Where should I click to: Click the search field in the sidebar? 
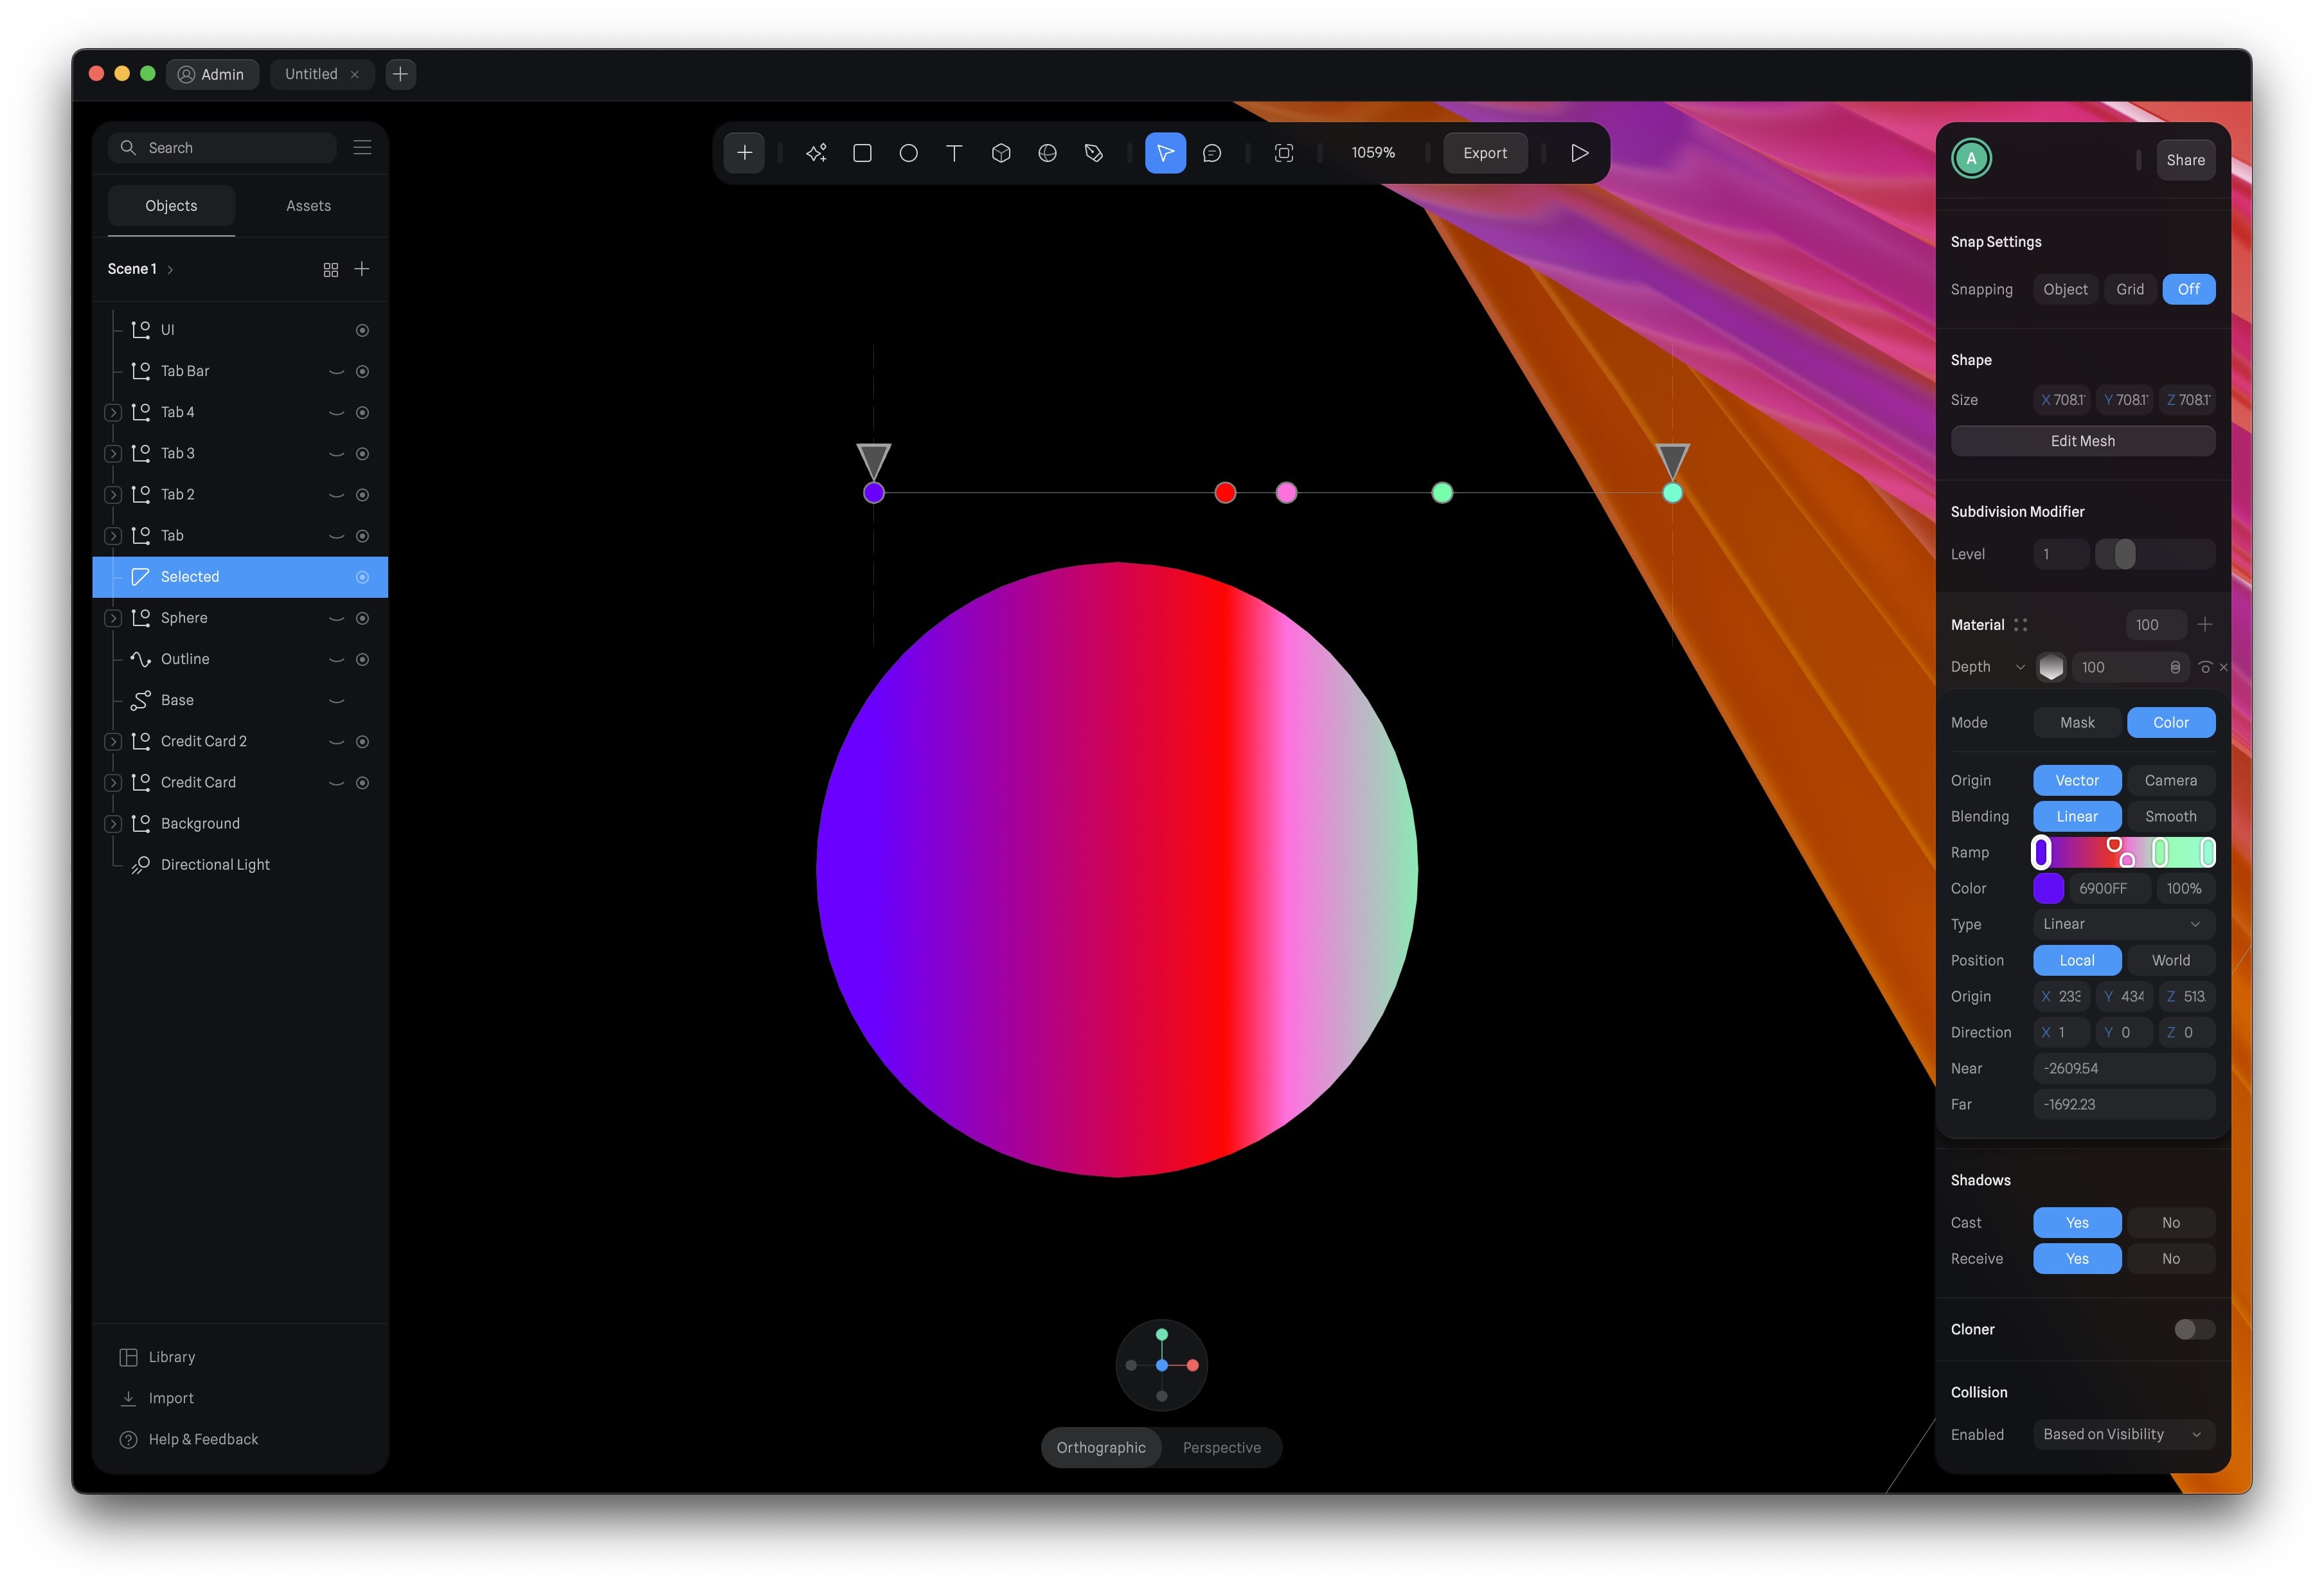[221, 147]
